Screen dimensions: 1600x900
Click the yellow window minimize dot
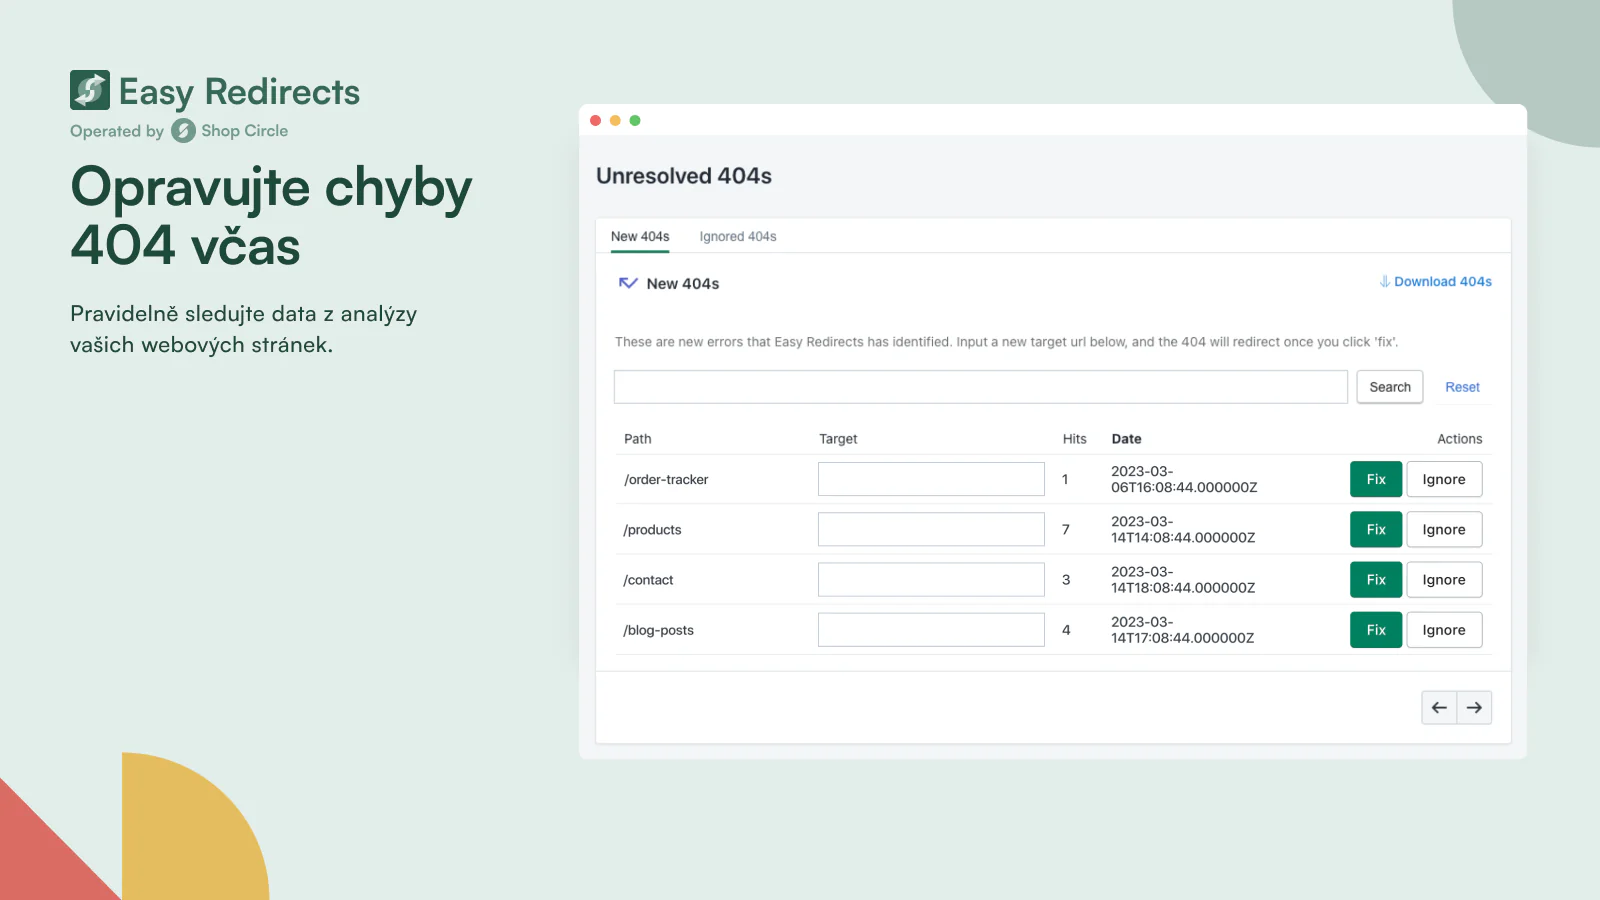pos(615,121)
